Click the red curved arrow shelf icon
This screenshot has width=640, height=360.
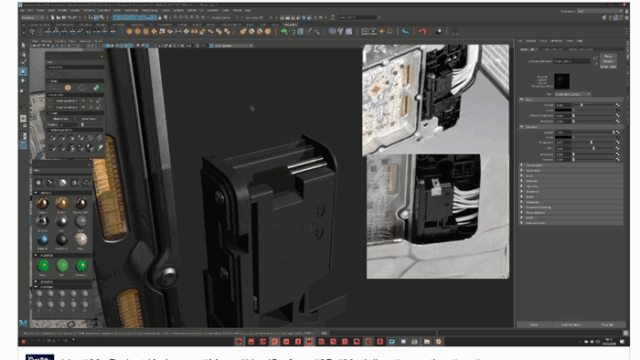pyautogui.click(x=422, y=31)
